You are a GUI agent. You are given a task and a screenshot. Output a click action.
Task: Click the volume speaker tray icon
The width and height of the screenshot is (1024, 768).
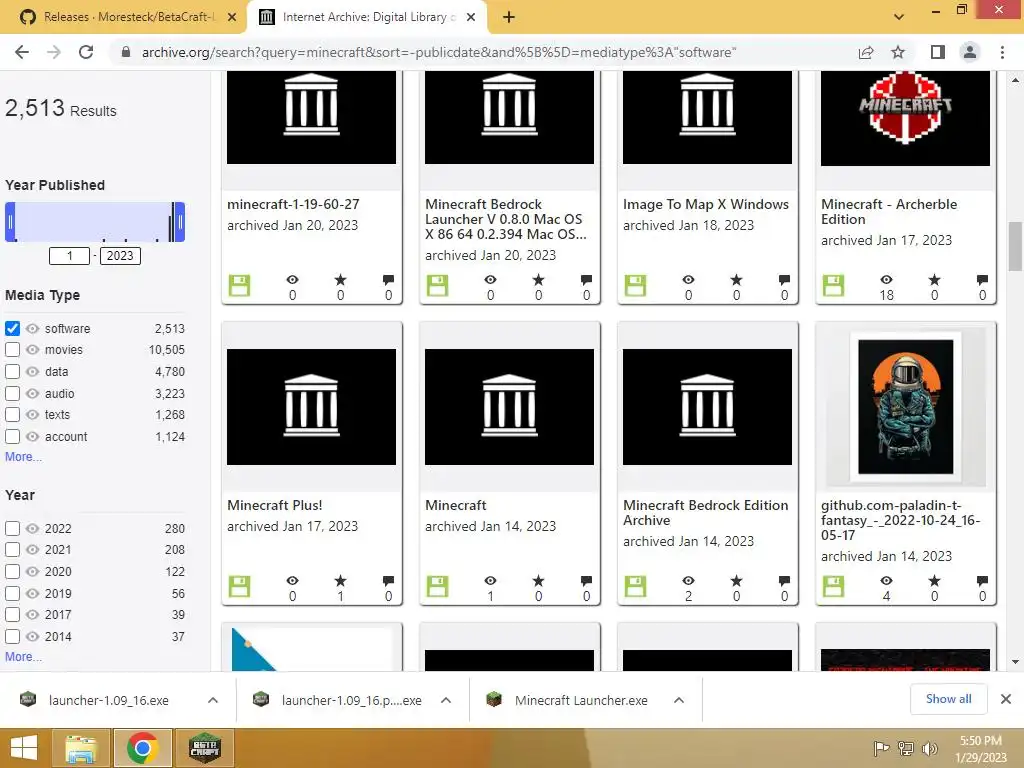pos(929,748)
